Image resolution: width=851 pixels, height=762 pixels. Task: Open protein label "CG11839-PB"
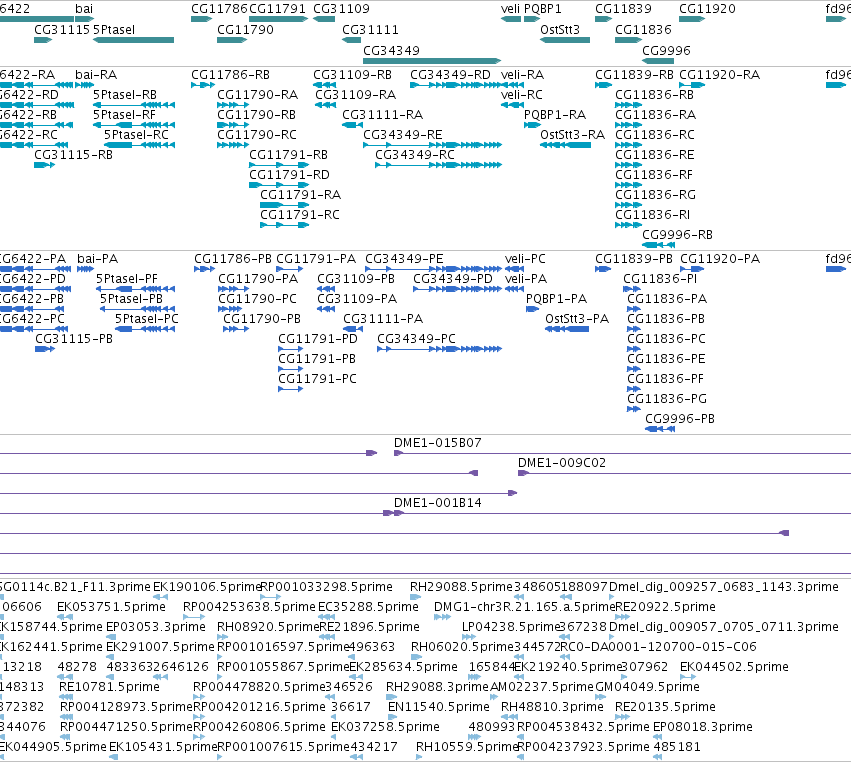click(633, 259)
